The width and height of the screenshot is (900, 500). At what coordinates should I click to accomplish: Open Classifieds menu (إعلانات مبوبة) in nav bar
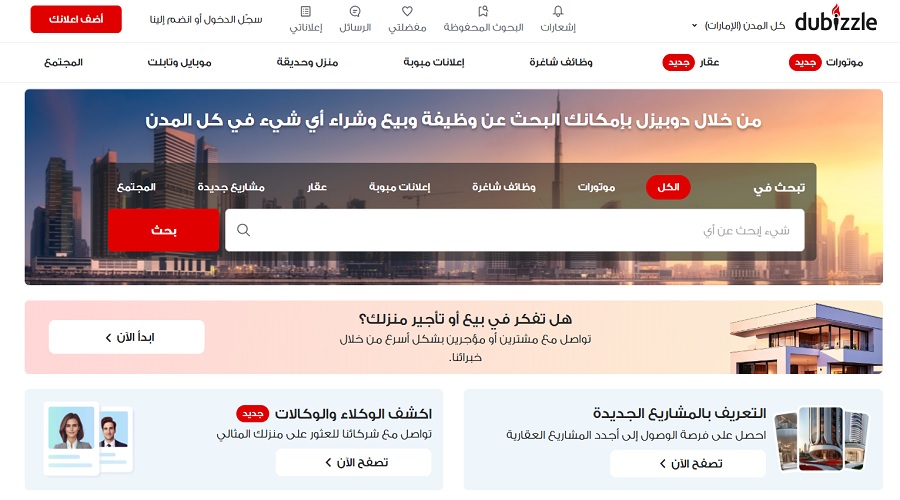click(x=433, y=62)
